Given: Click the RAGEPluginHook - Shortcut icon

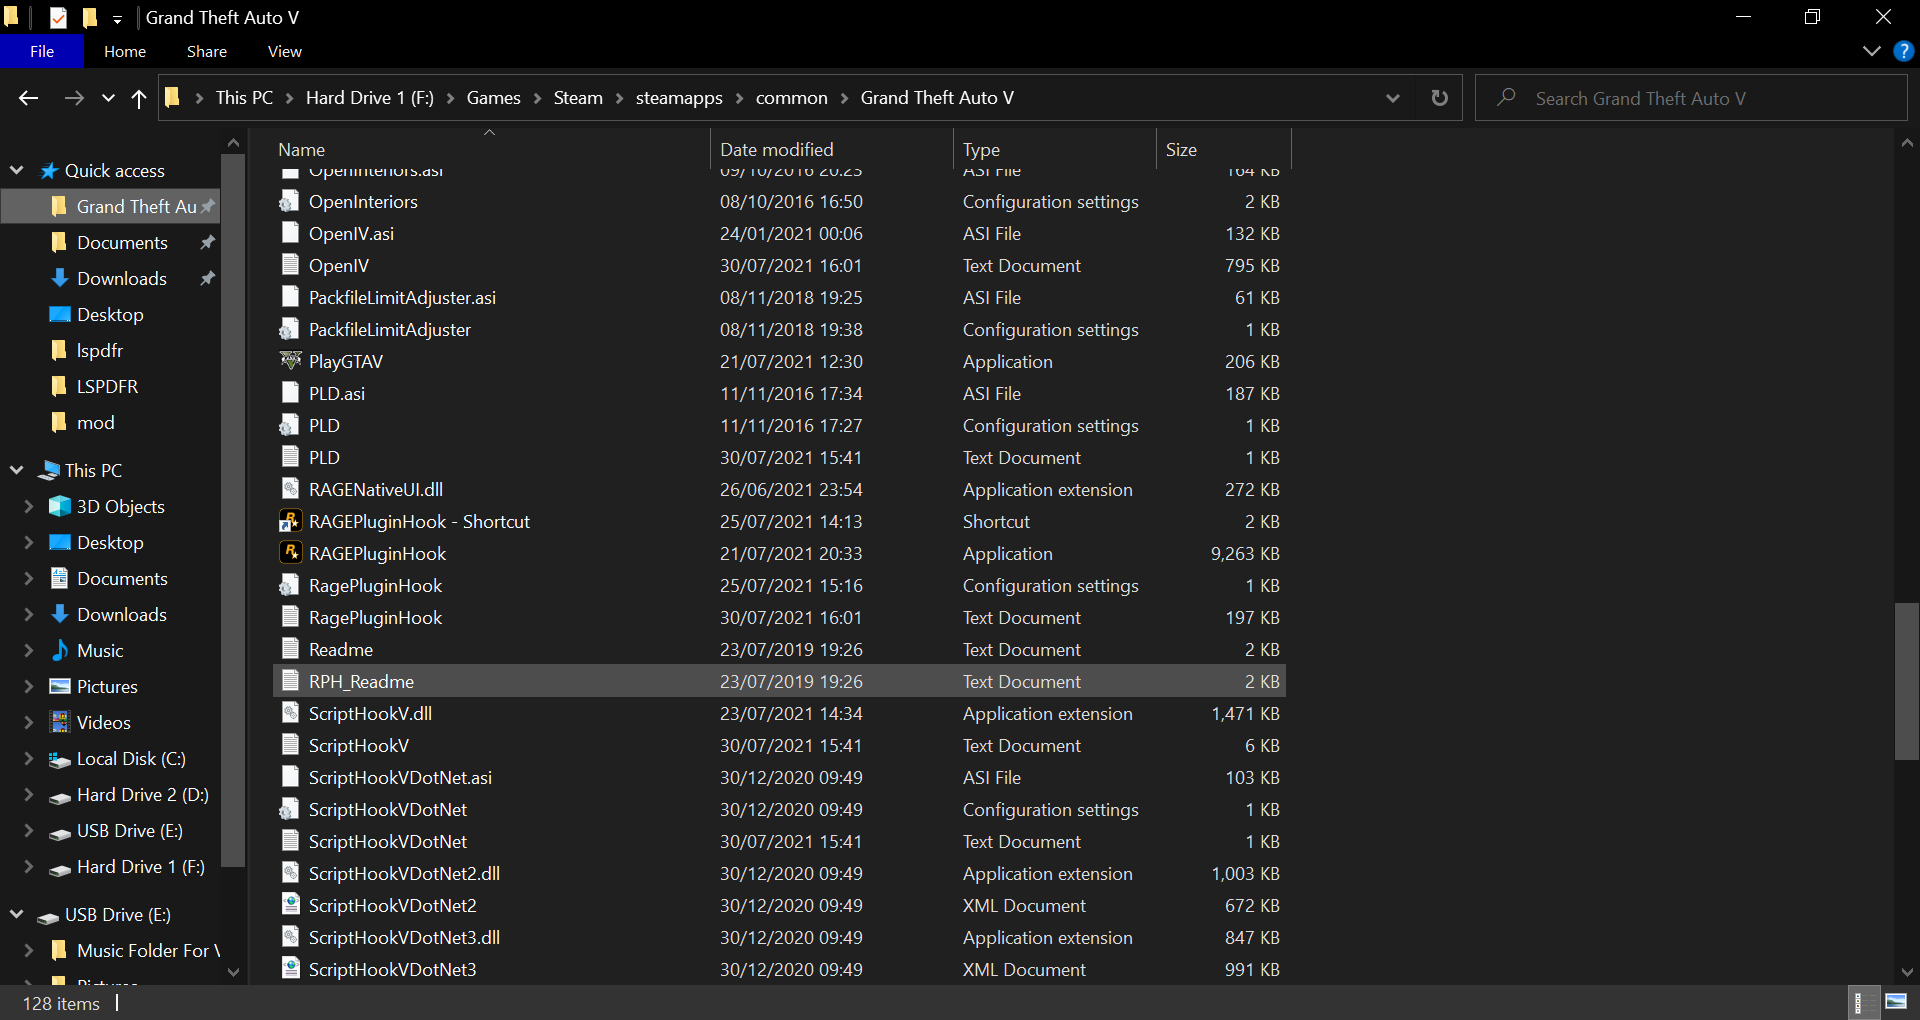Looking at the screenshot, I should tap(290, 521).
